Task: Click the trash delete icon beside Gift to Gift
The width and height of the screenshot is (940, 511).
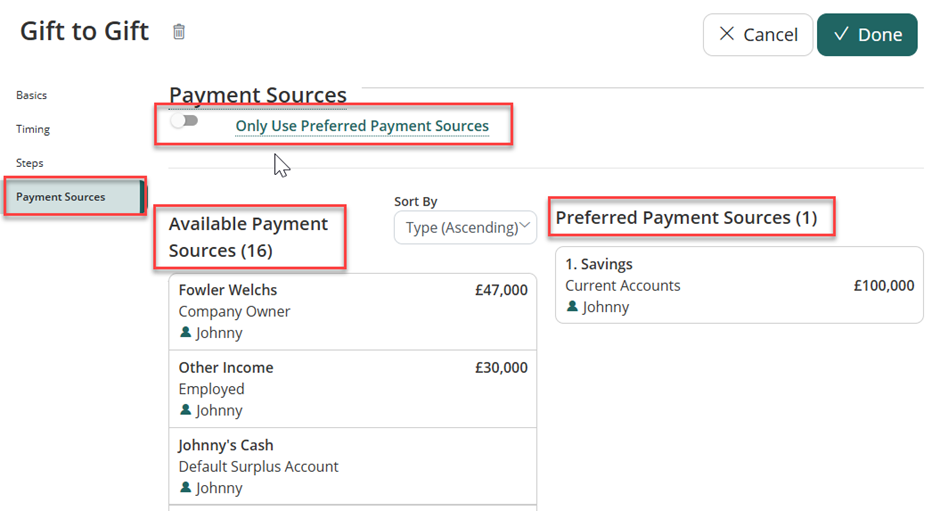Action: coord(179,32)
